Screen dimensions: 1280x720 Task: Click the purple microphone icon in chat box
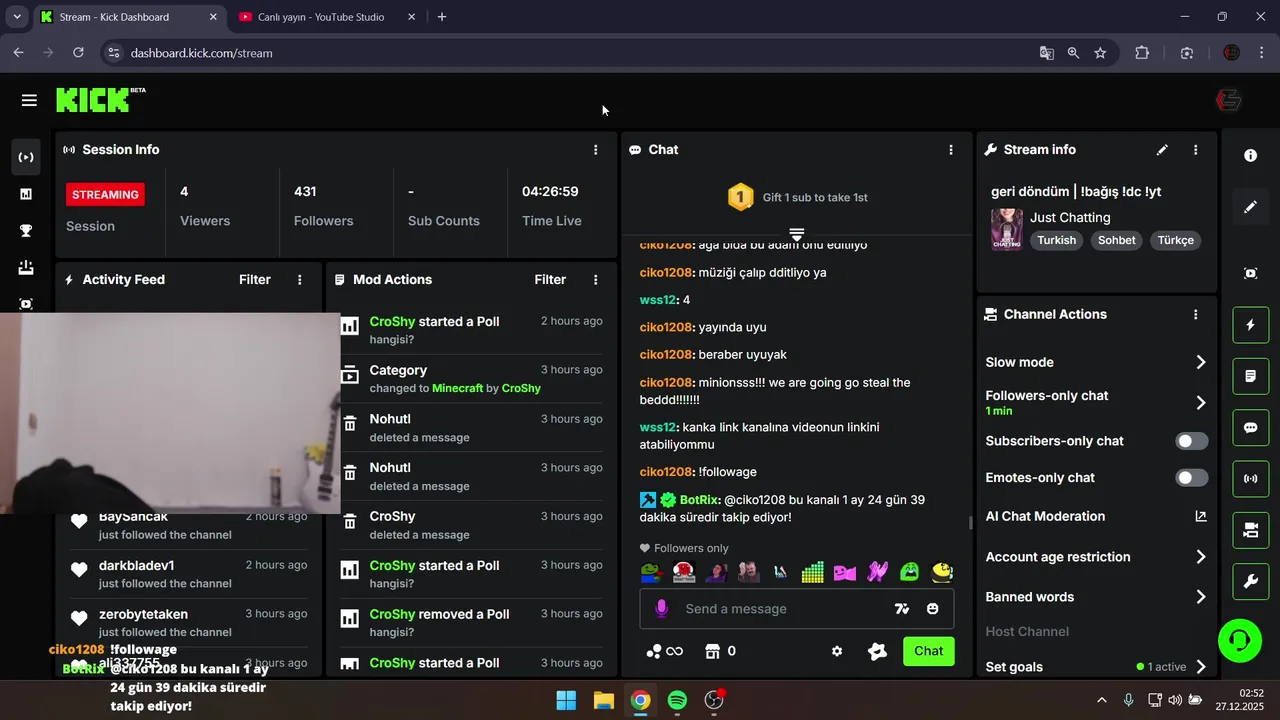pyautogui.click(x=661, y=609)
